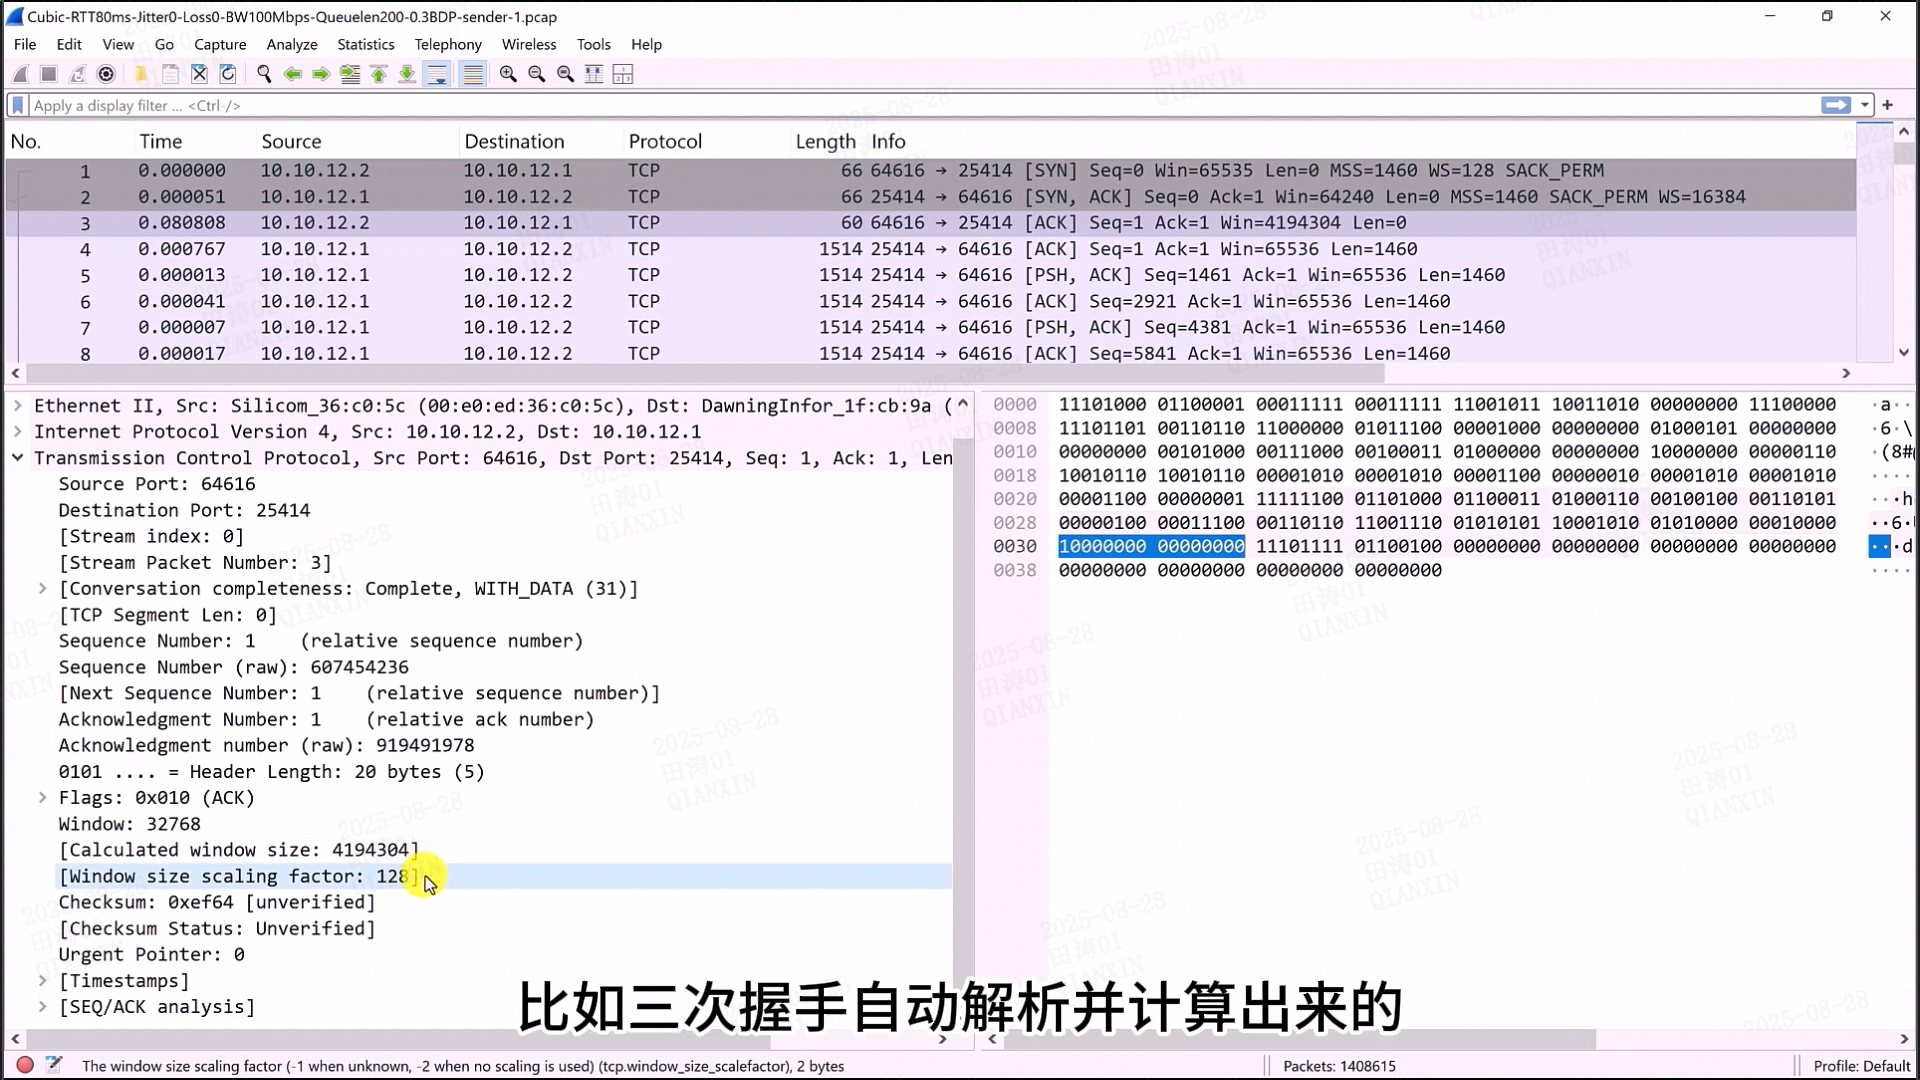Click the Find a packet magnifier icon

click(264, 74)
